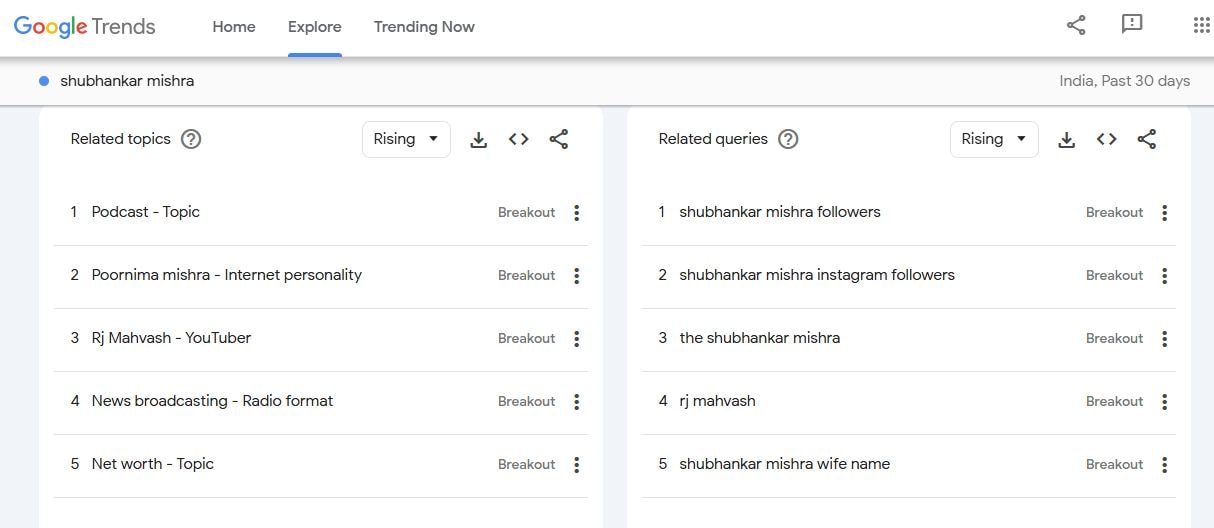Open the shubhankar mishra wife name query
Image resolution: width=1214 pixels, height=528 pixels.
point(784,464)
